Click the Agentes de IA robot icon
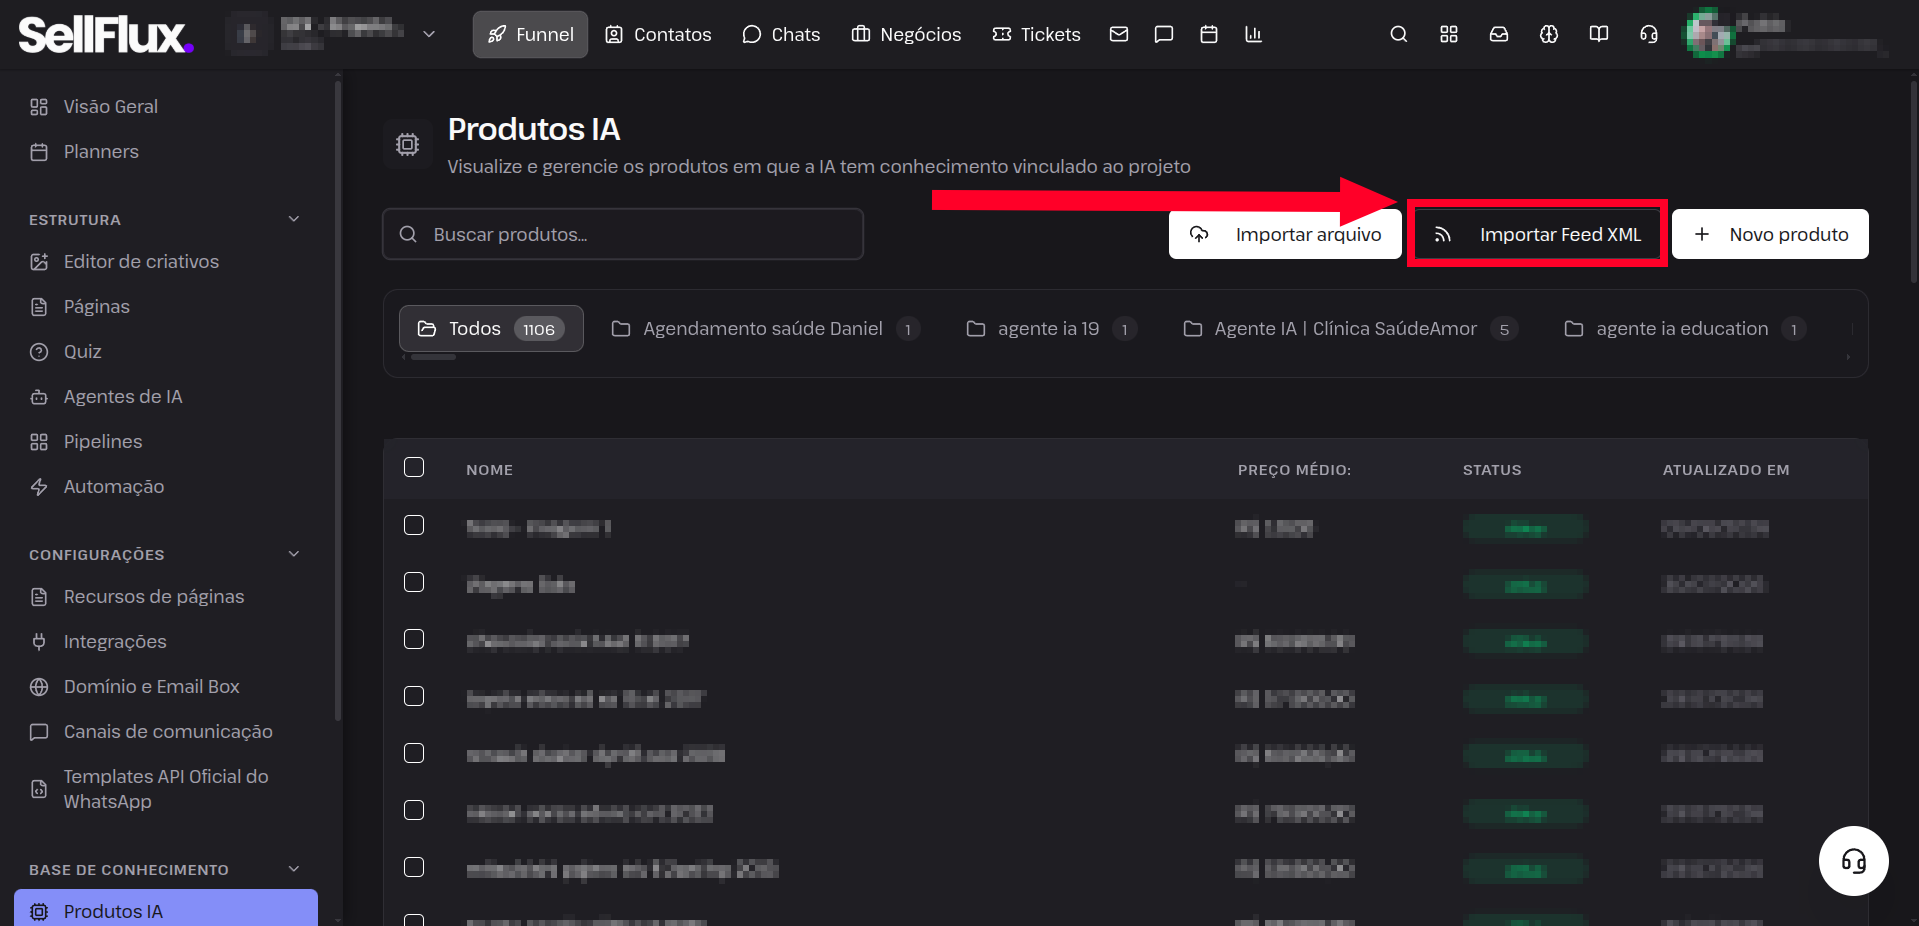This screenshot has height=926, width=1919. (39, 397)
